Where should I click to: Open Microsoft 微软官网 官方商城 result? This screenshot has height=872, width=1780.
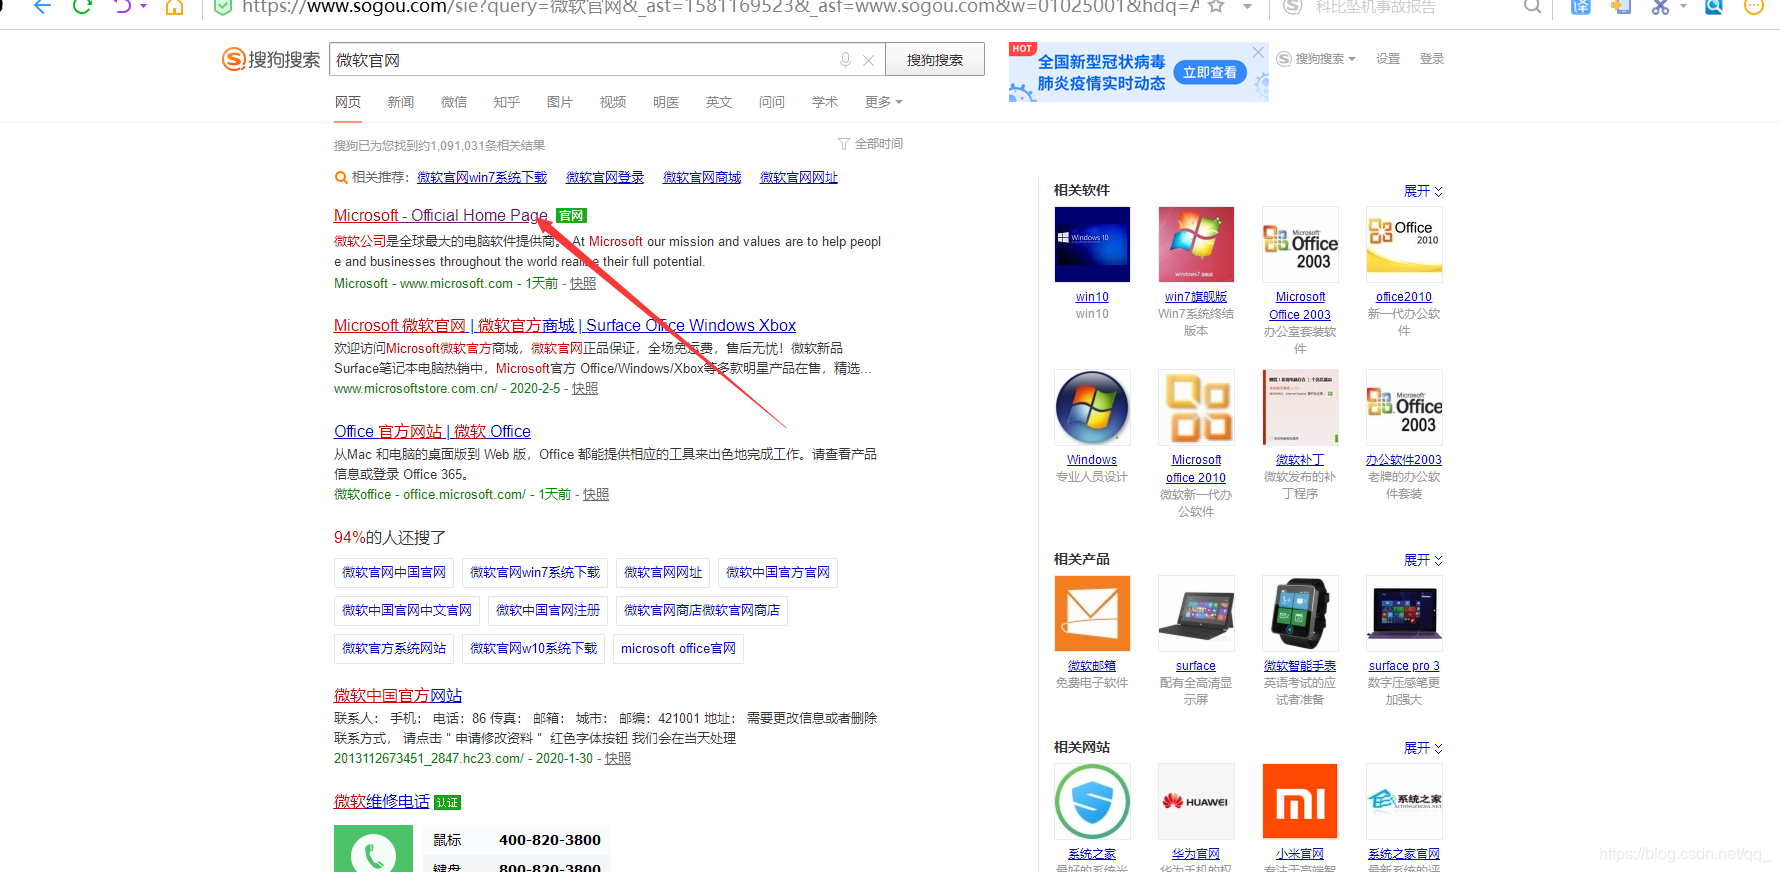pyautogui.click(x=565, y=326)
